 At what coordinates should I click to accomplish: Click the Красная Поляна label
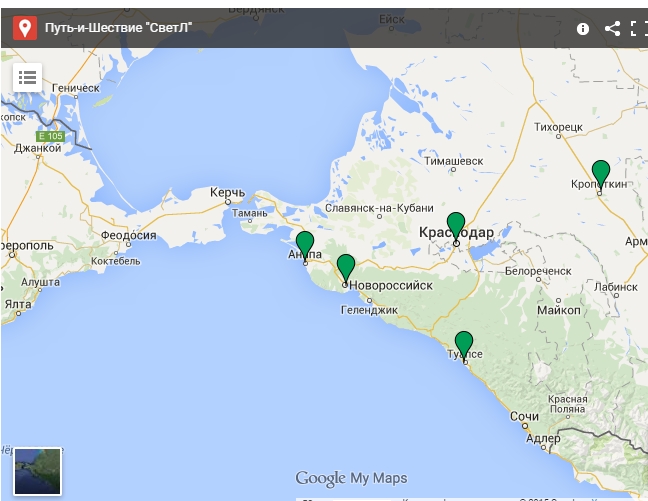(567, 404)
